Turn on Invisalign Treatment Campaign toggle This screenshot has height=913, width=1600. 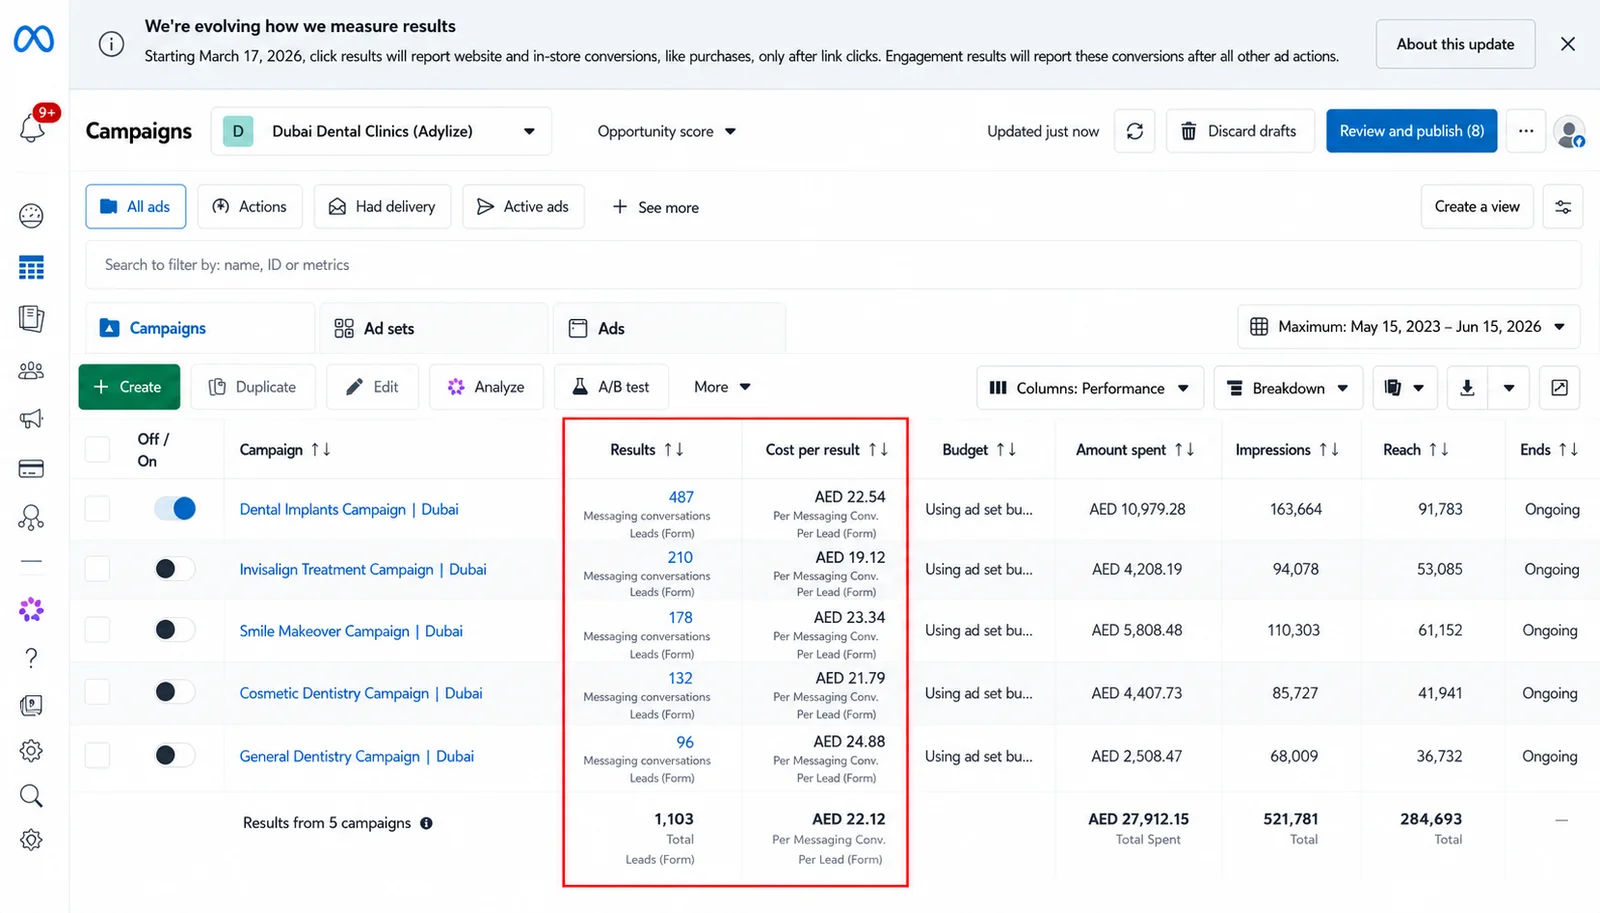coord(175,569)
